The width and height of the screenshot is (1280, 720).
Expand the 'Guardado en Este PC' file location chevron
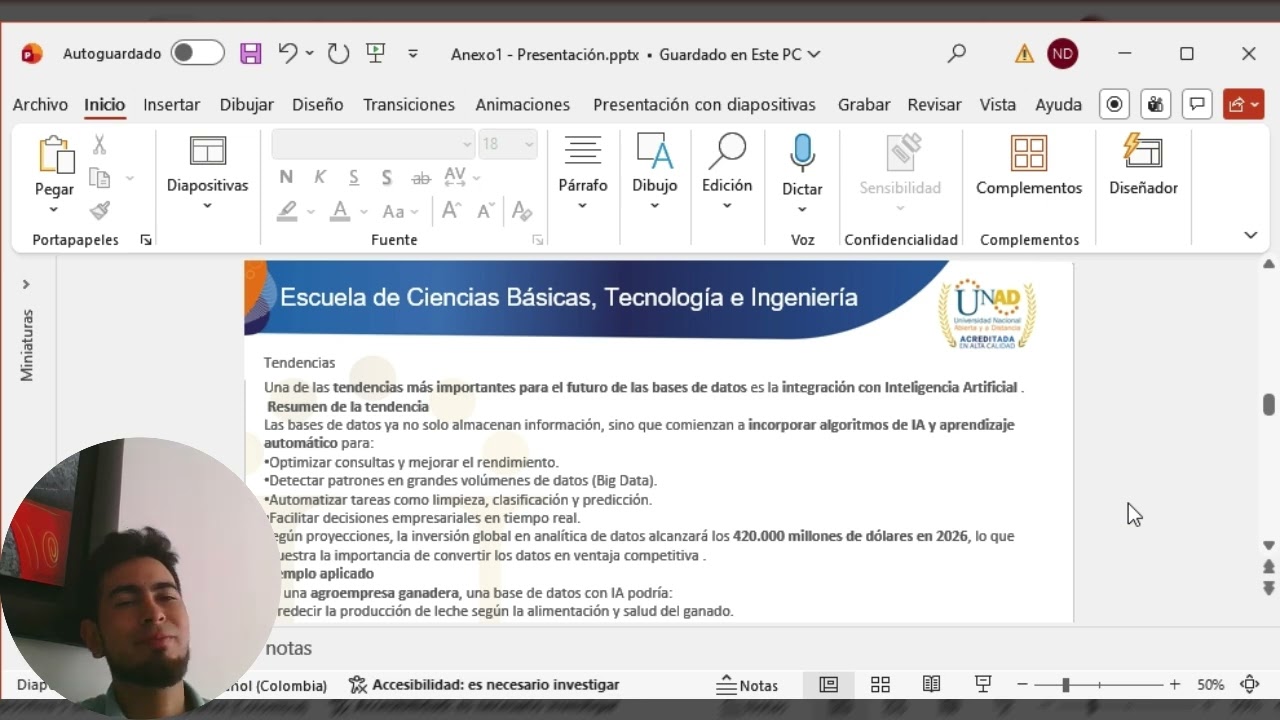tap(813, 54)
